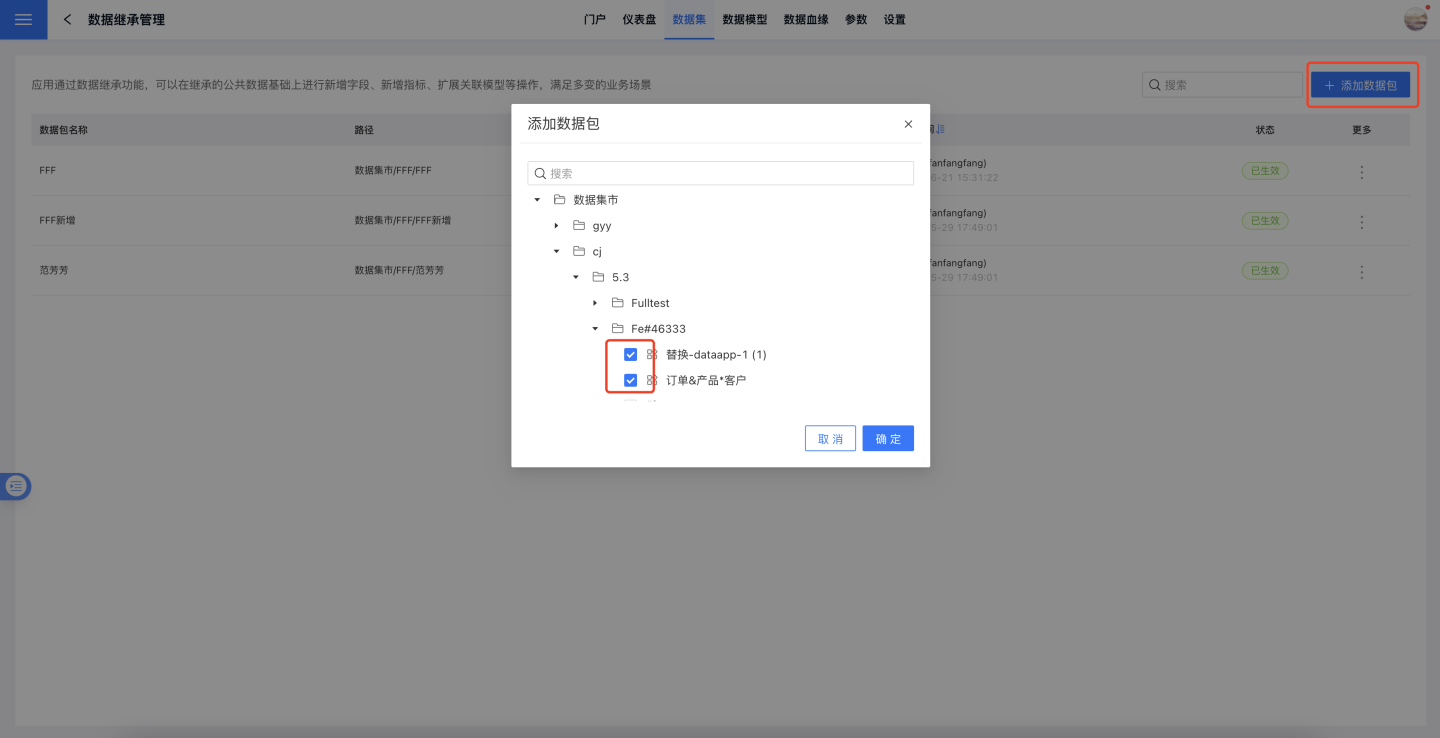Click the 确定 button
This screenshot has width=1440, height=738.
coord(888,439)
